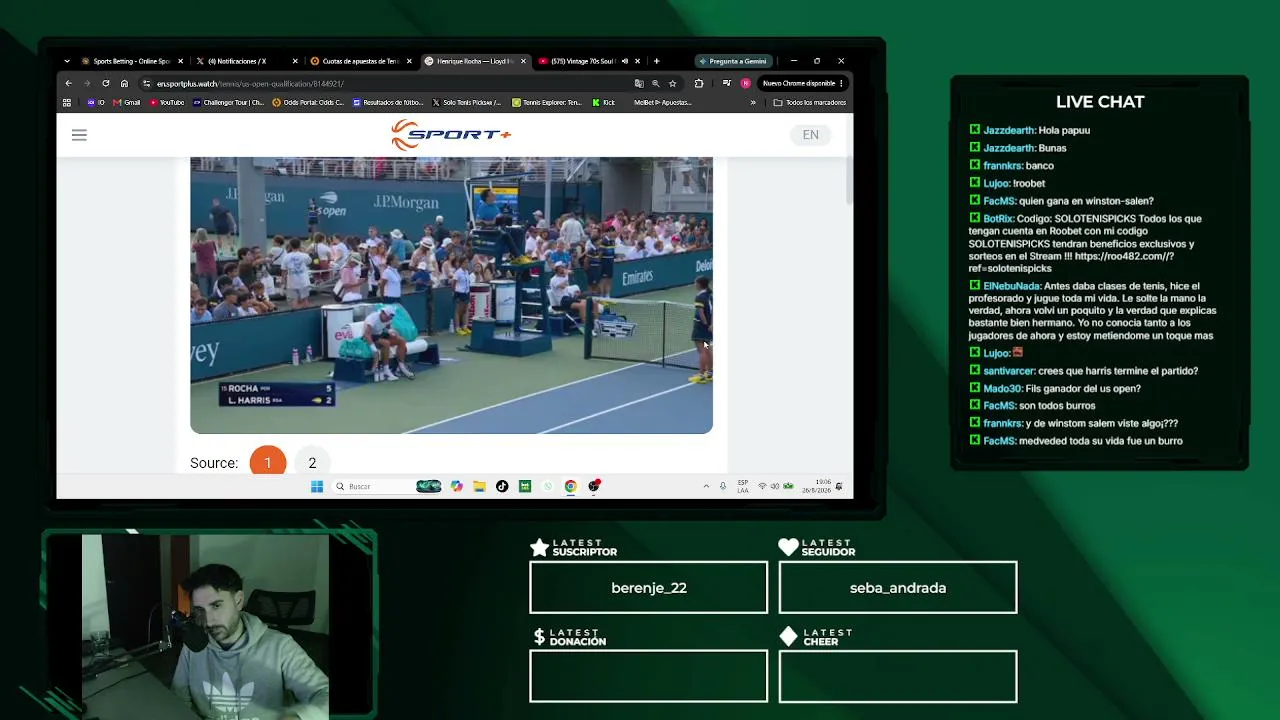Viewport: 1280px width, 720px height.
Task: Reload the current page
Action: coord(105,83)
